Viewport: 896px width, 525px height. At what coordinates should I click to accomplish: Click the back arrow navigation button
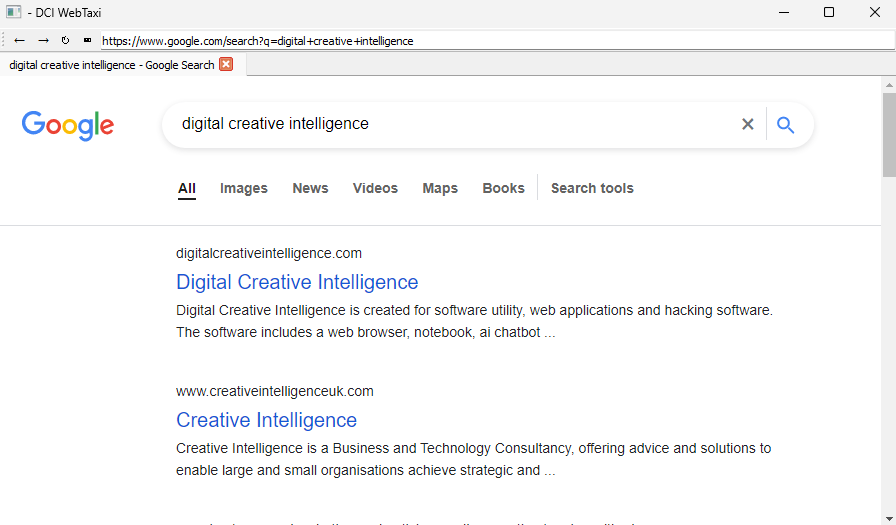pos(19,40)
